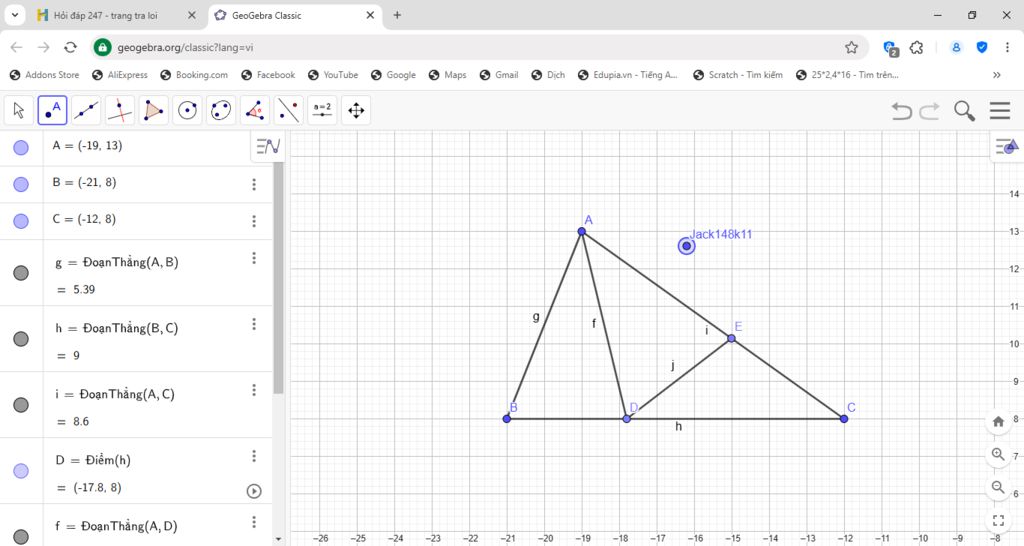This screenshot has height=546, width=1024.
Task: Toggle visibility of point B
Action: (21, 184)
